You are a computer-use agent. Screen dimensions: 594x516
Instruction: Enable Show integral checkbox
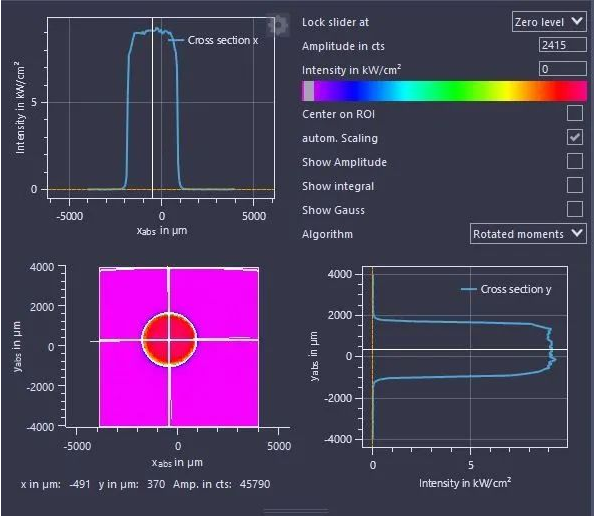coord(575,185)
